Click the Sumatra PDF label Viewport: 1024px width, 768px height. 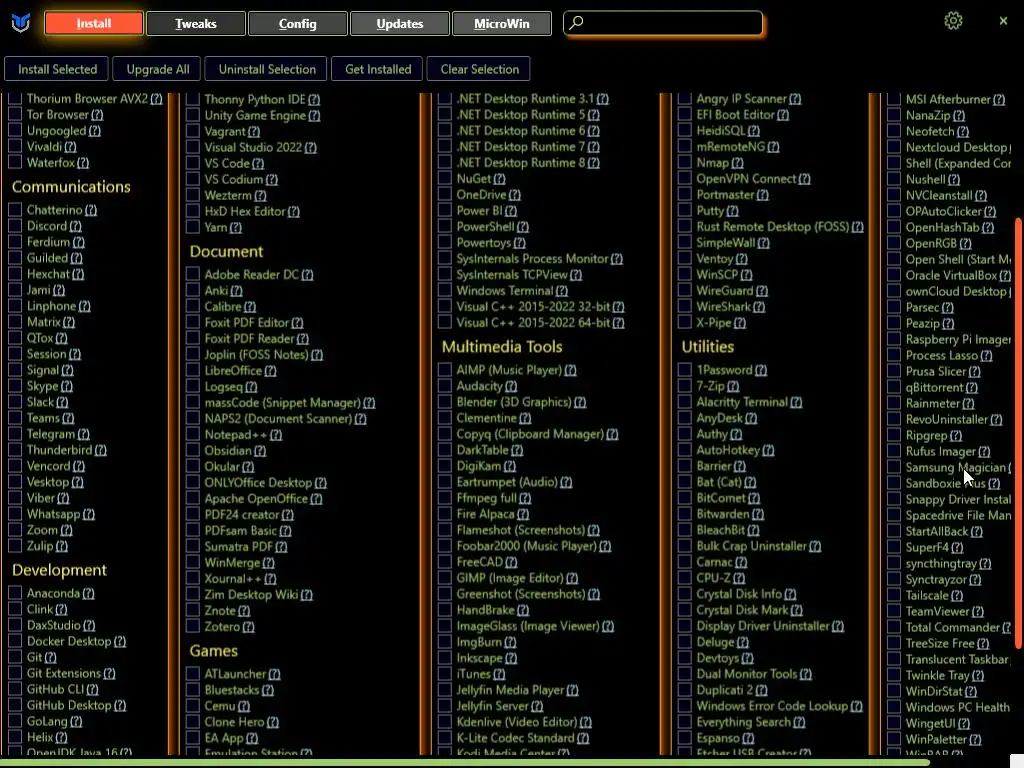tap(238, 547)
